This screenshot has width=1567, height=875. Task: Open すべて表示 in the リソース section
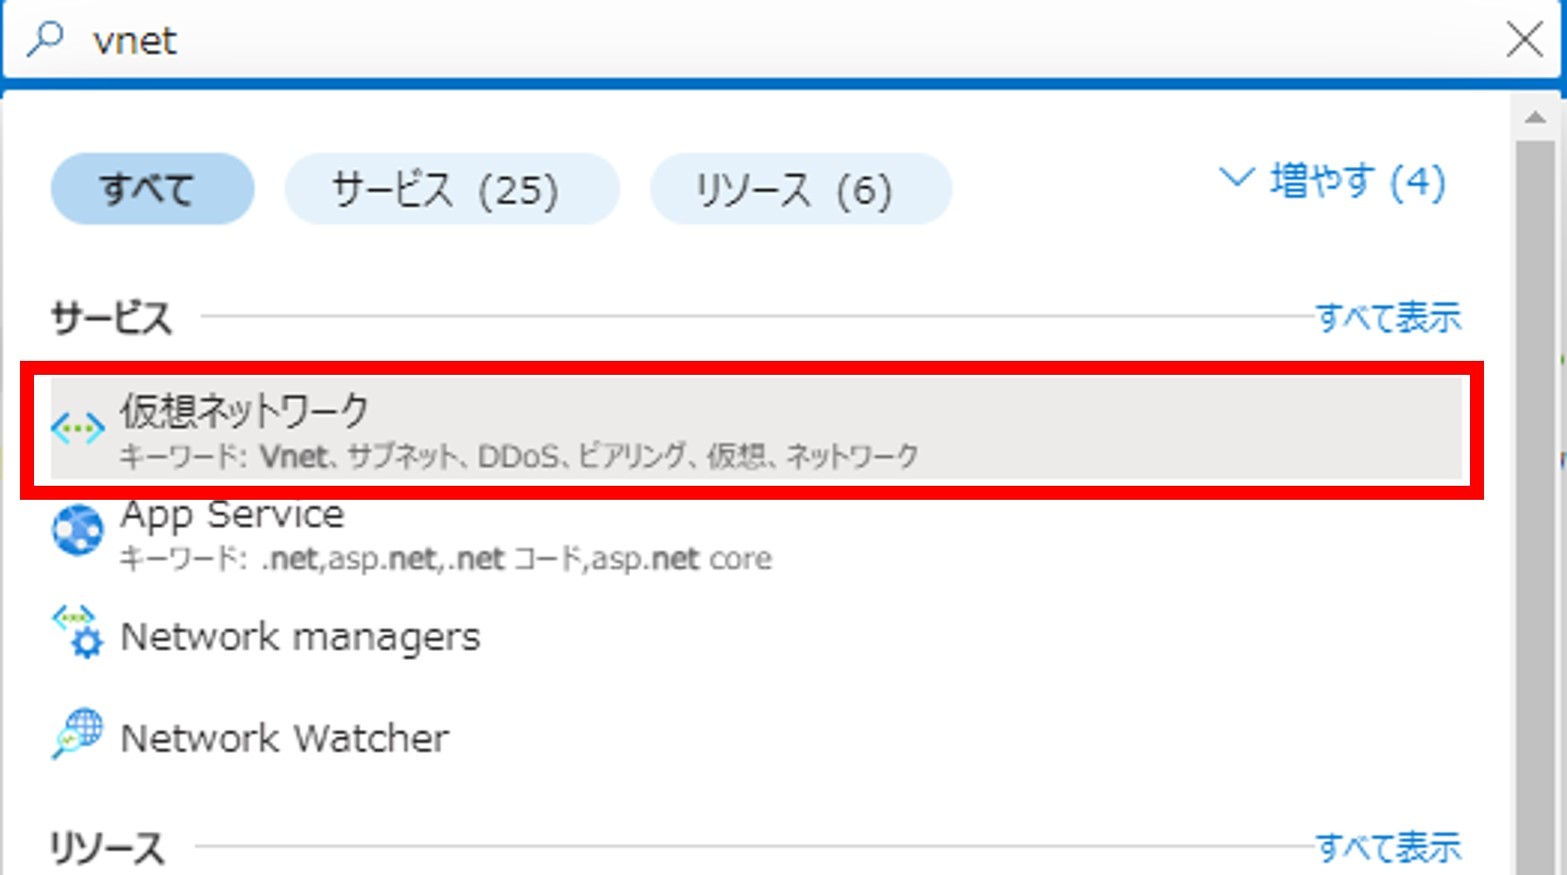click(1387, 847)
